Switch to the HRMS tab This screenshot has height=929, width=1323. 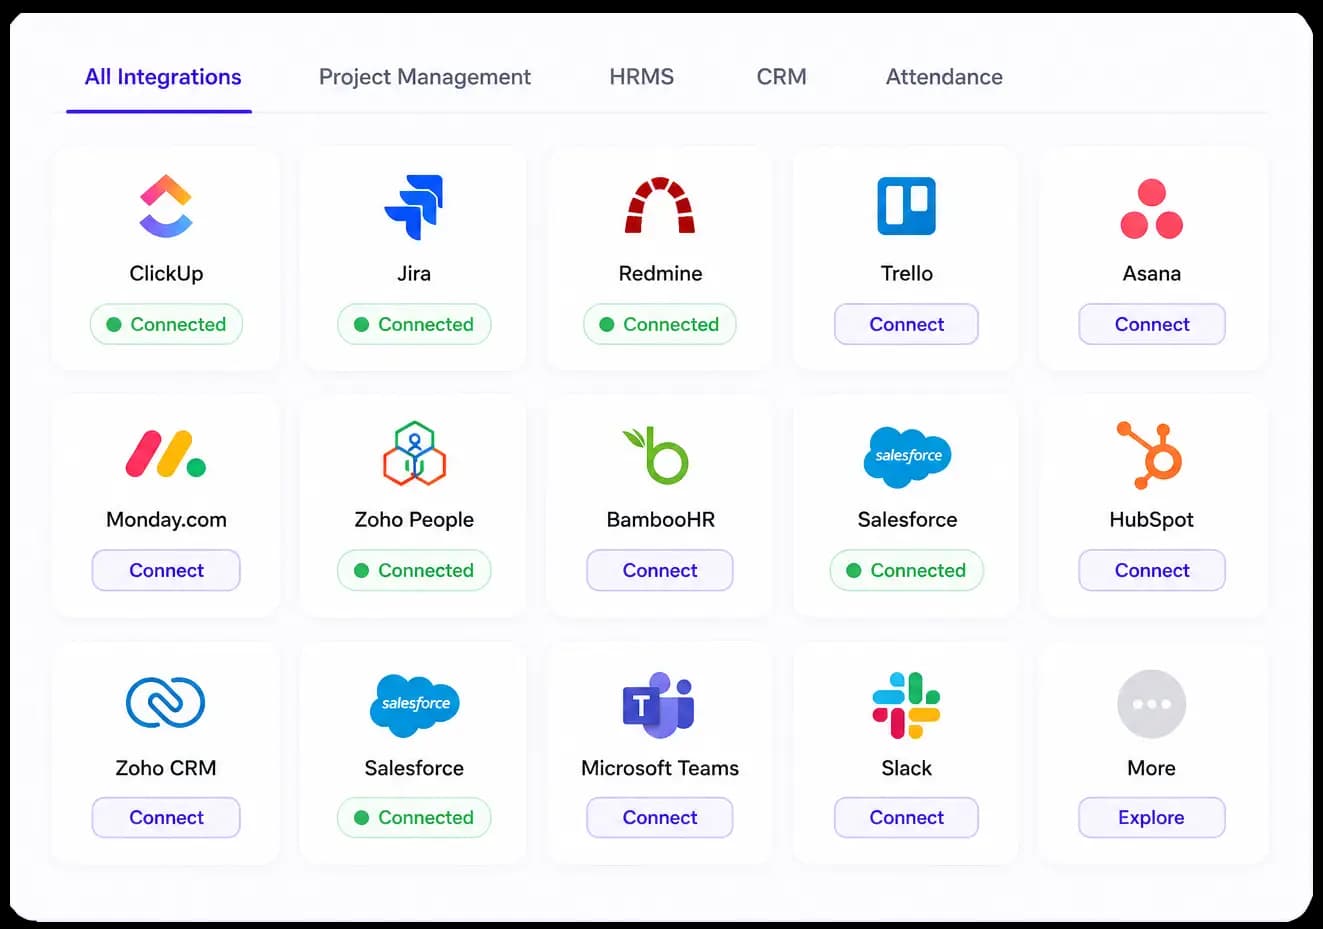click(642, 77)
